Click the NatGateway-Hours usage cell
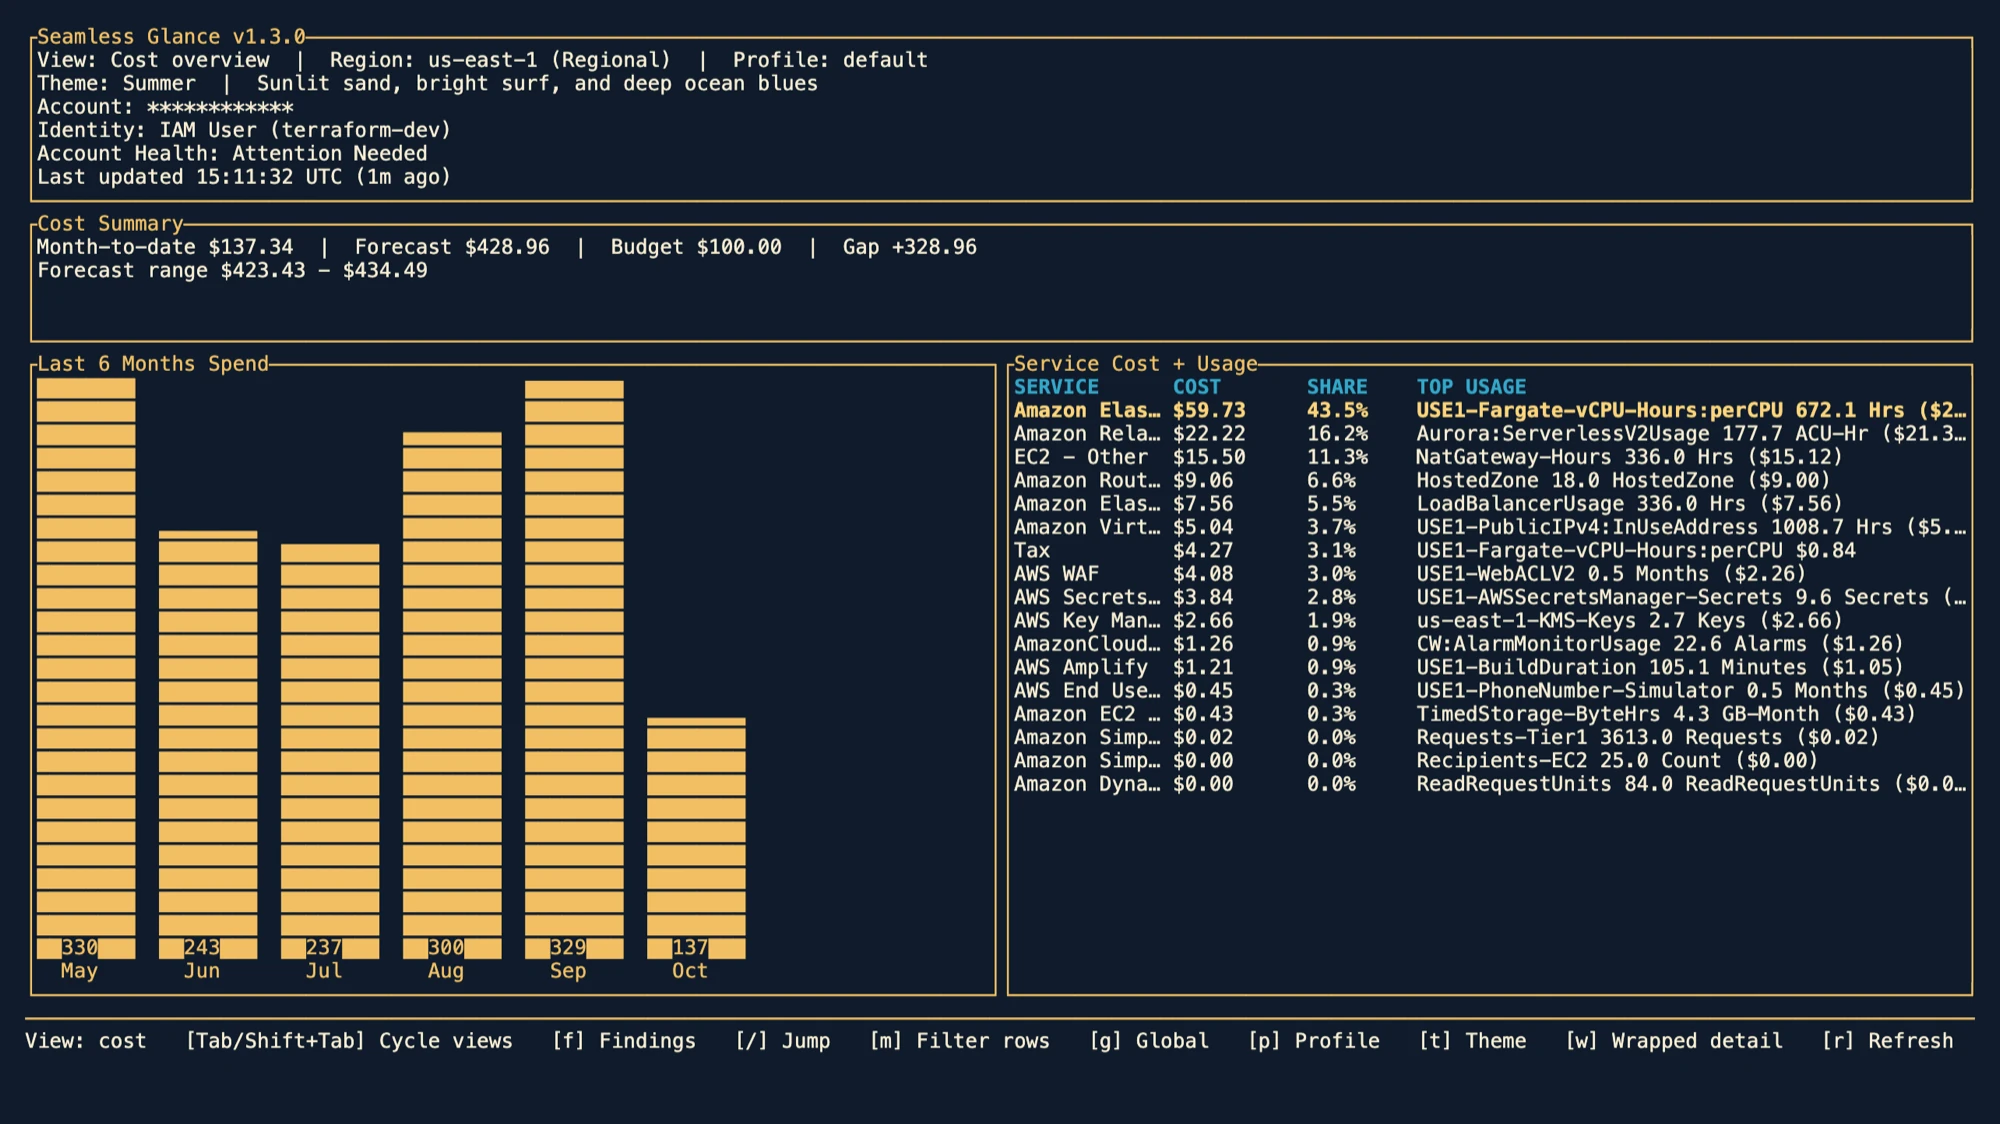 coord(1629,457)
